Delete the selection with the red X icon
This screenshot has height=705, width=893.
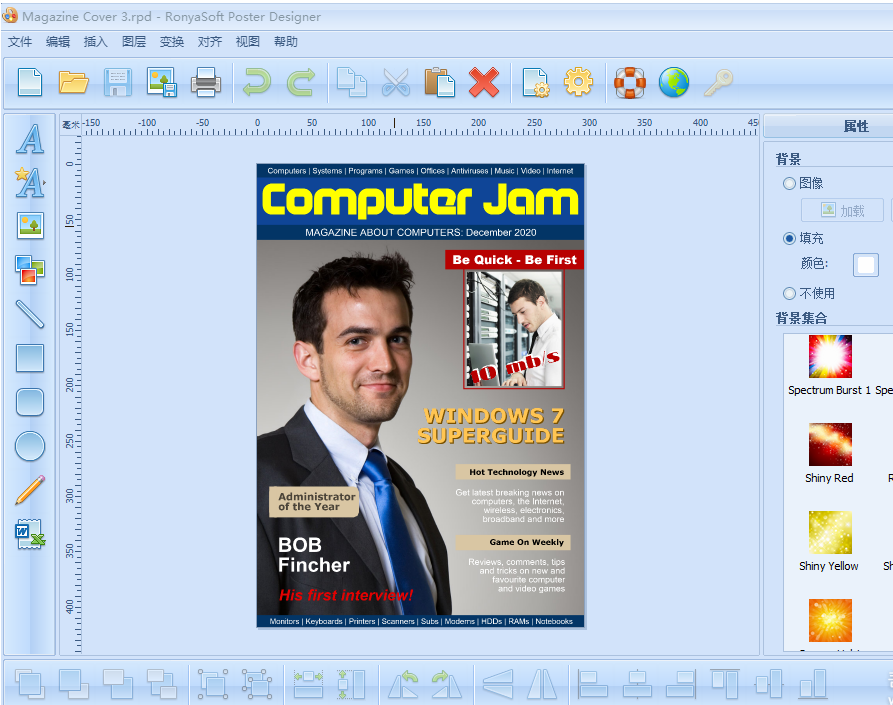point(484,83)
